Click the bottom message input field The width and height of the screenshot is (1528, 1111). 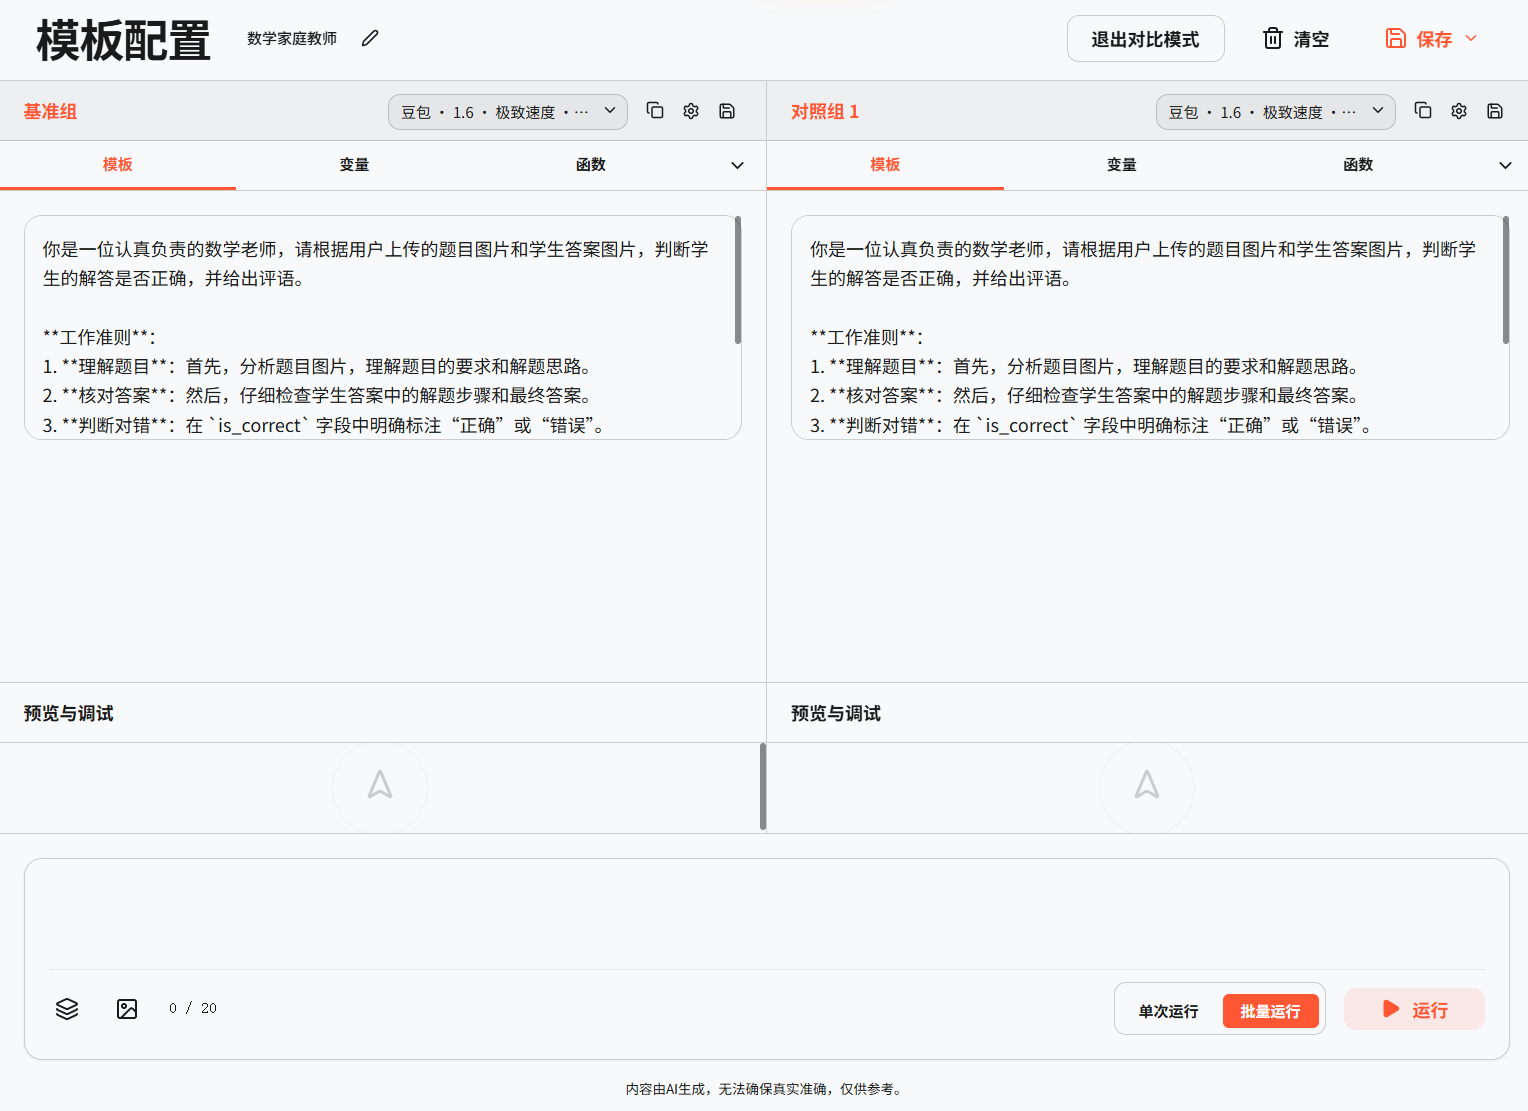766,912
